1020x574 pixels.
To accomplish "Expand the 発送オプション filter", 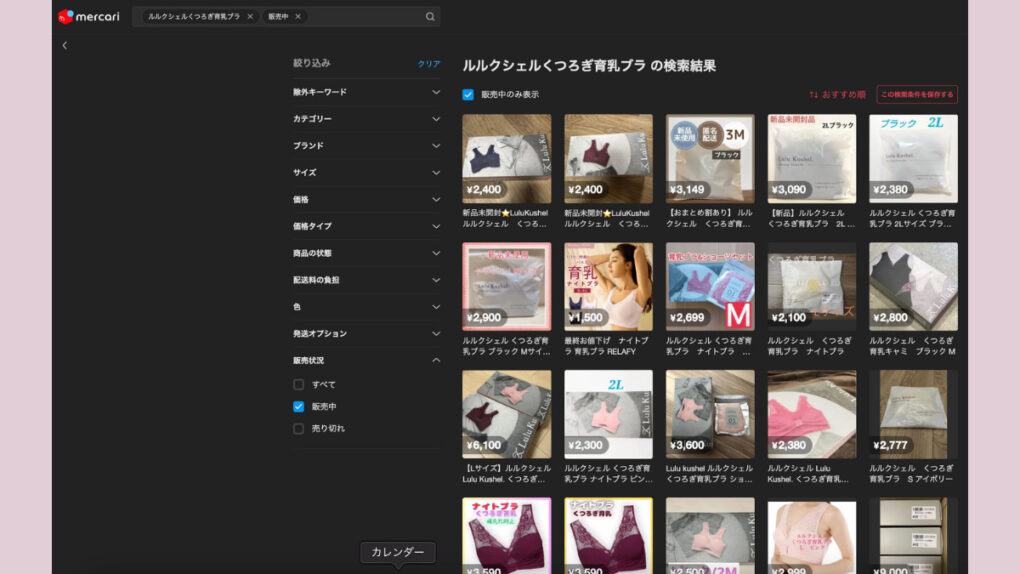I will coord(366,334).
